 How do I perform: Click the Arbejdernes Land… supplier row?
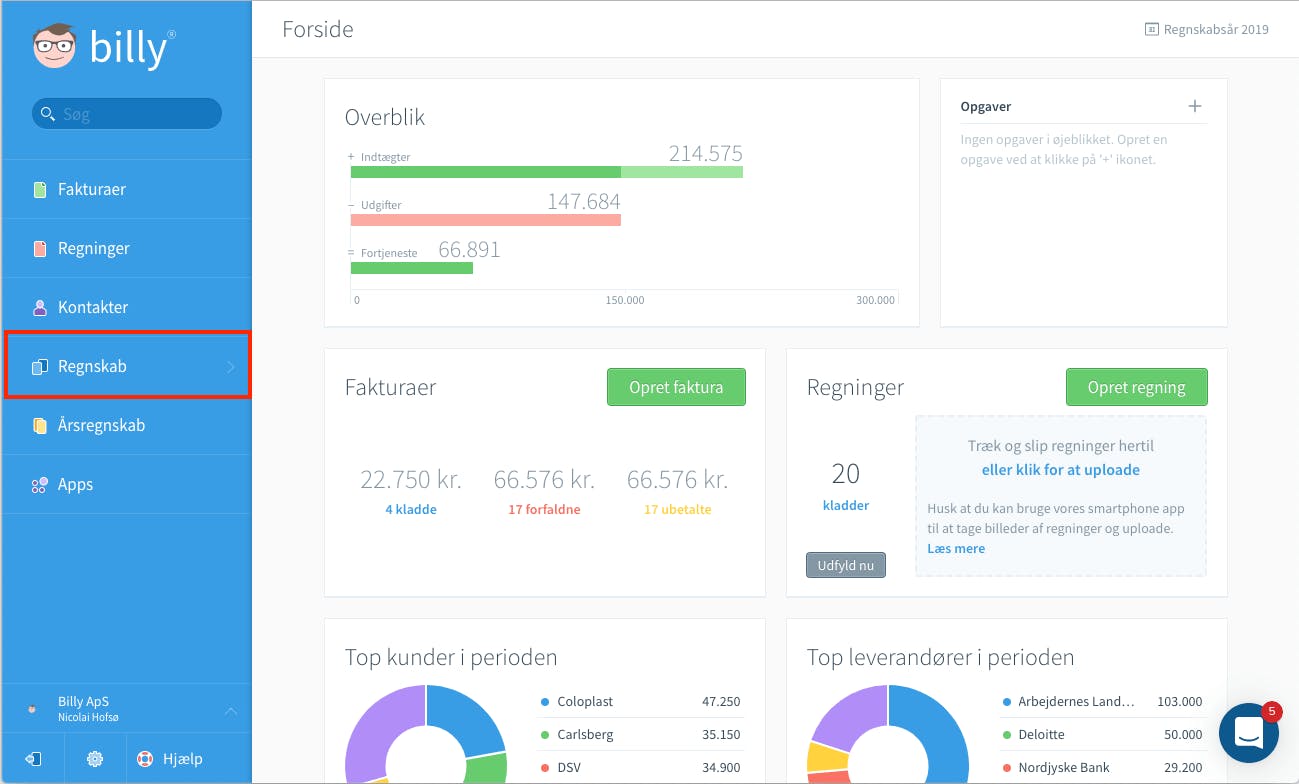1103,702
